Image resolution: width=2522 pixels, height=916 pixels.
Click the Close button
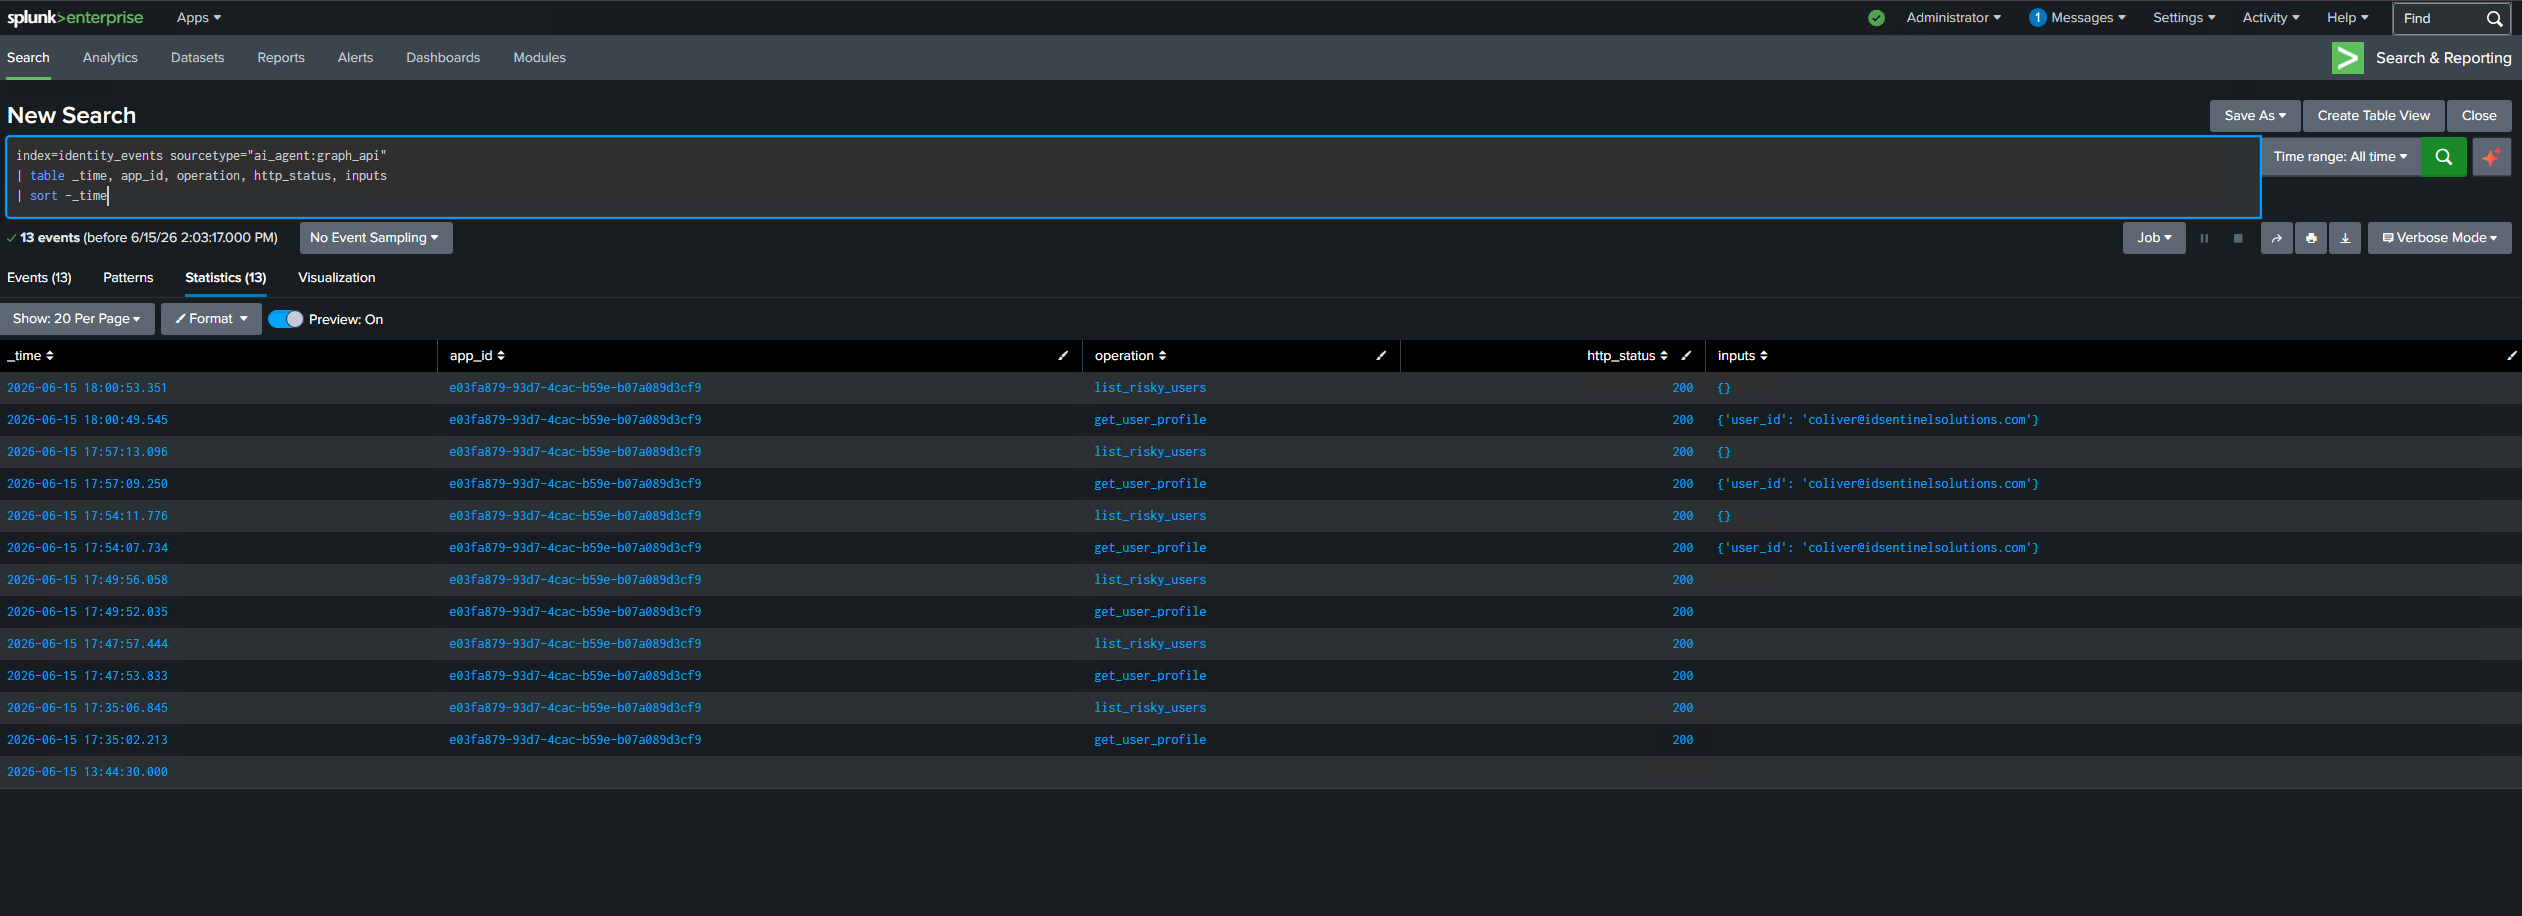coord(2479,116)
